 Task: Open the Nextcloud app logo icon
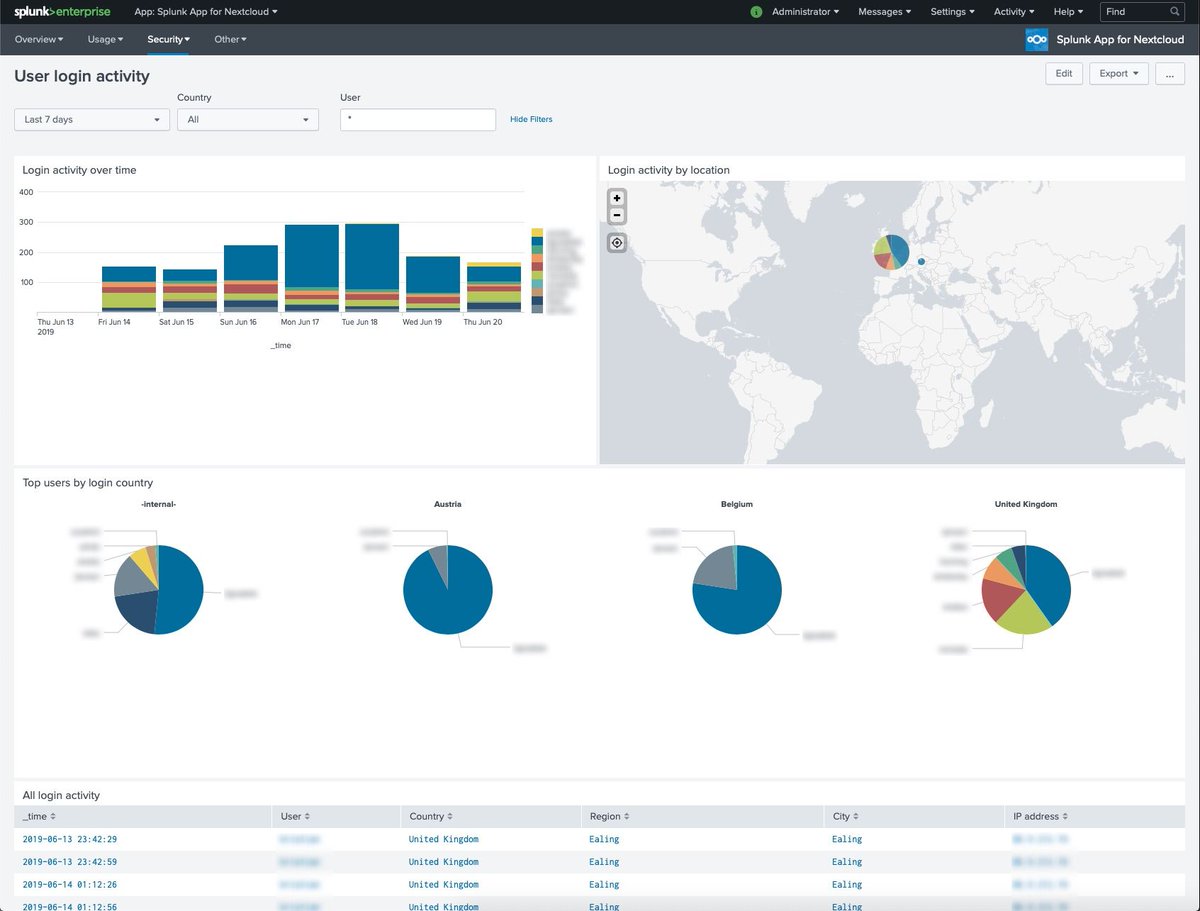1037,40
